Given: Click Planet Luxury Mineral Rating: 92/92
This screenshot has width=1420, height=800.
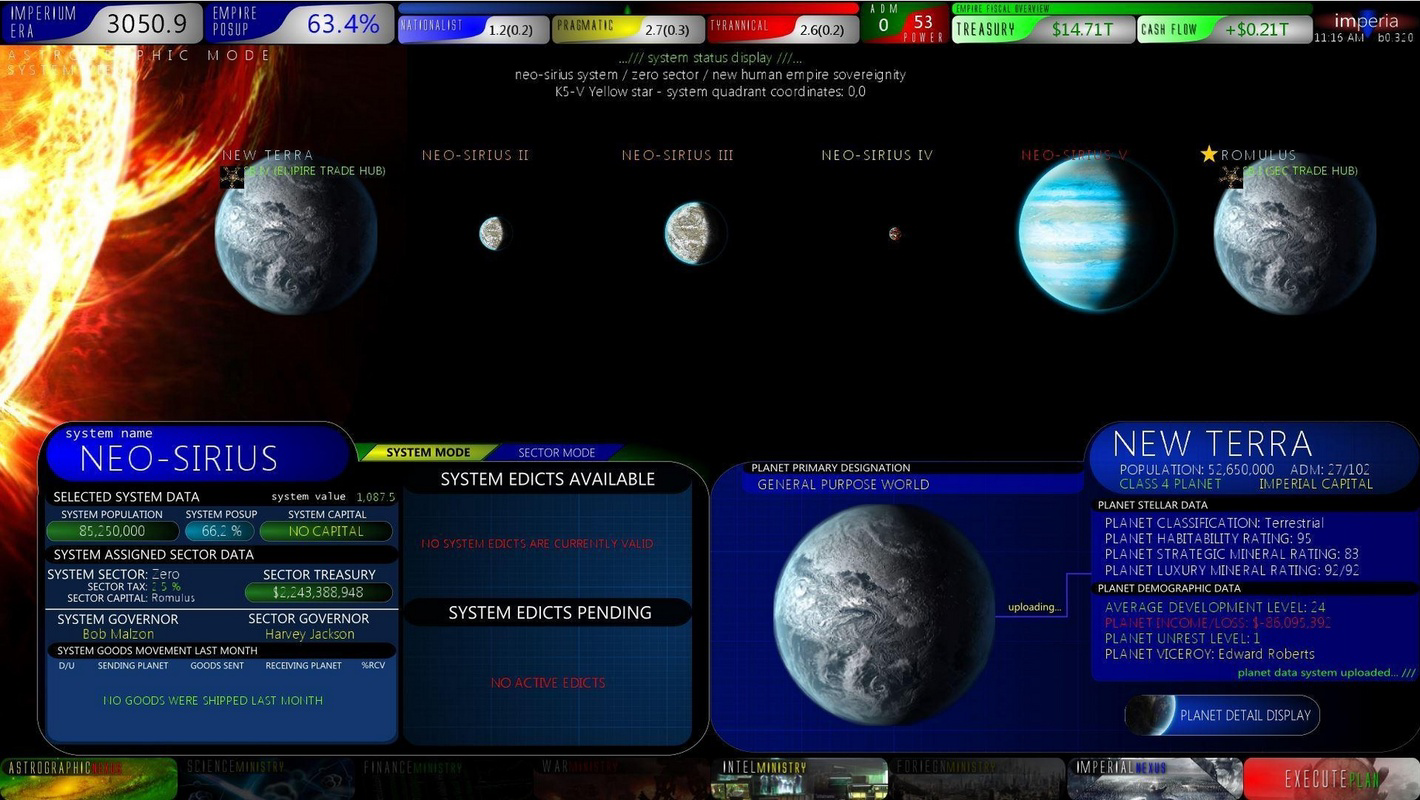Looking at the screenshot, I should click(x=1231, y=570).
